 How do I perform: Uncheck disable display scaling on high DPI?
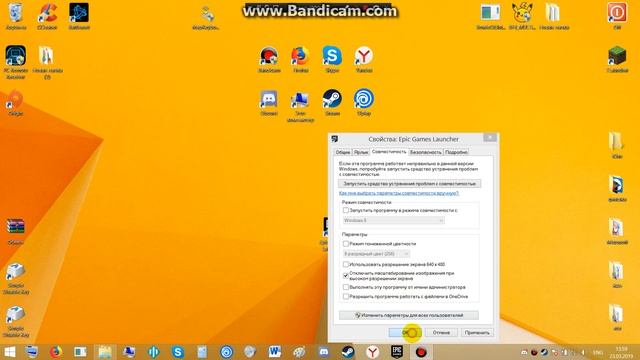(346, 276)
